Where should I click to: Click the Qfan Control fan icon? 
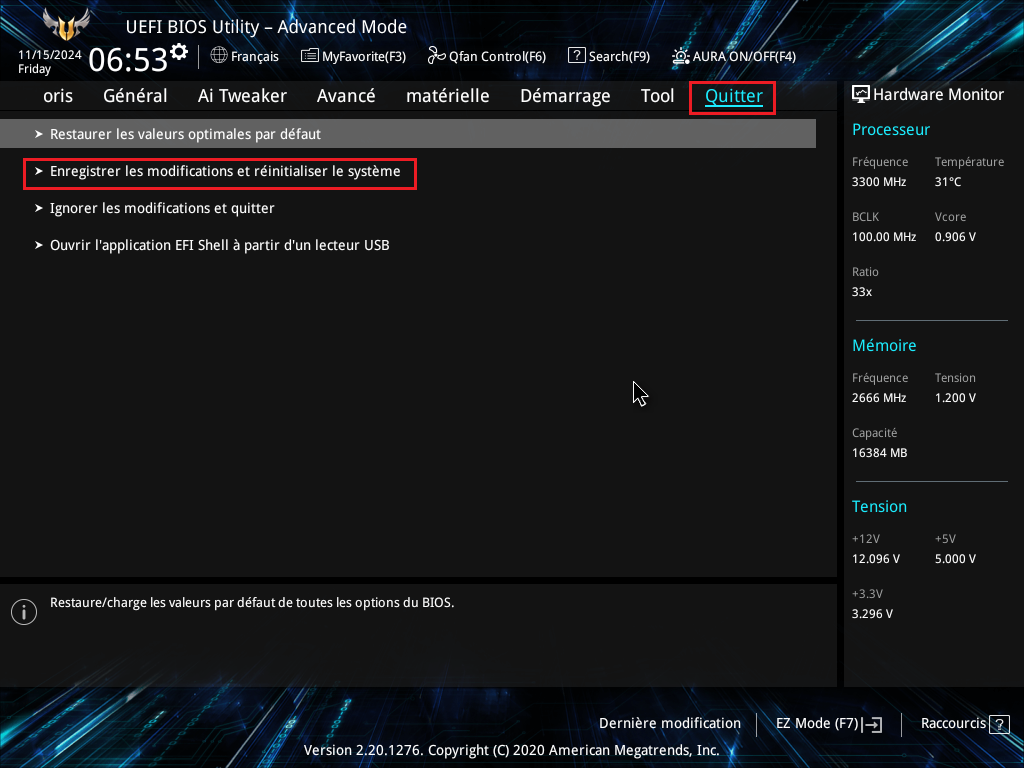pyautogui.click(x=436, y=56)
